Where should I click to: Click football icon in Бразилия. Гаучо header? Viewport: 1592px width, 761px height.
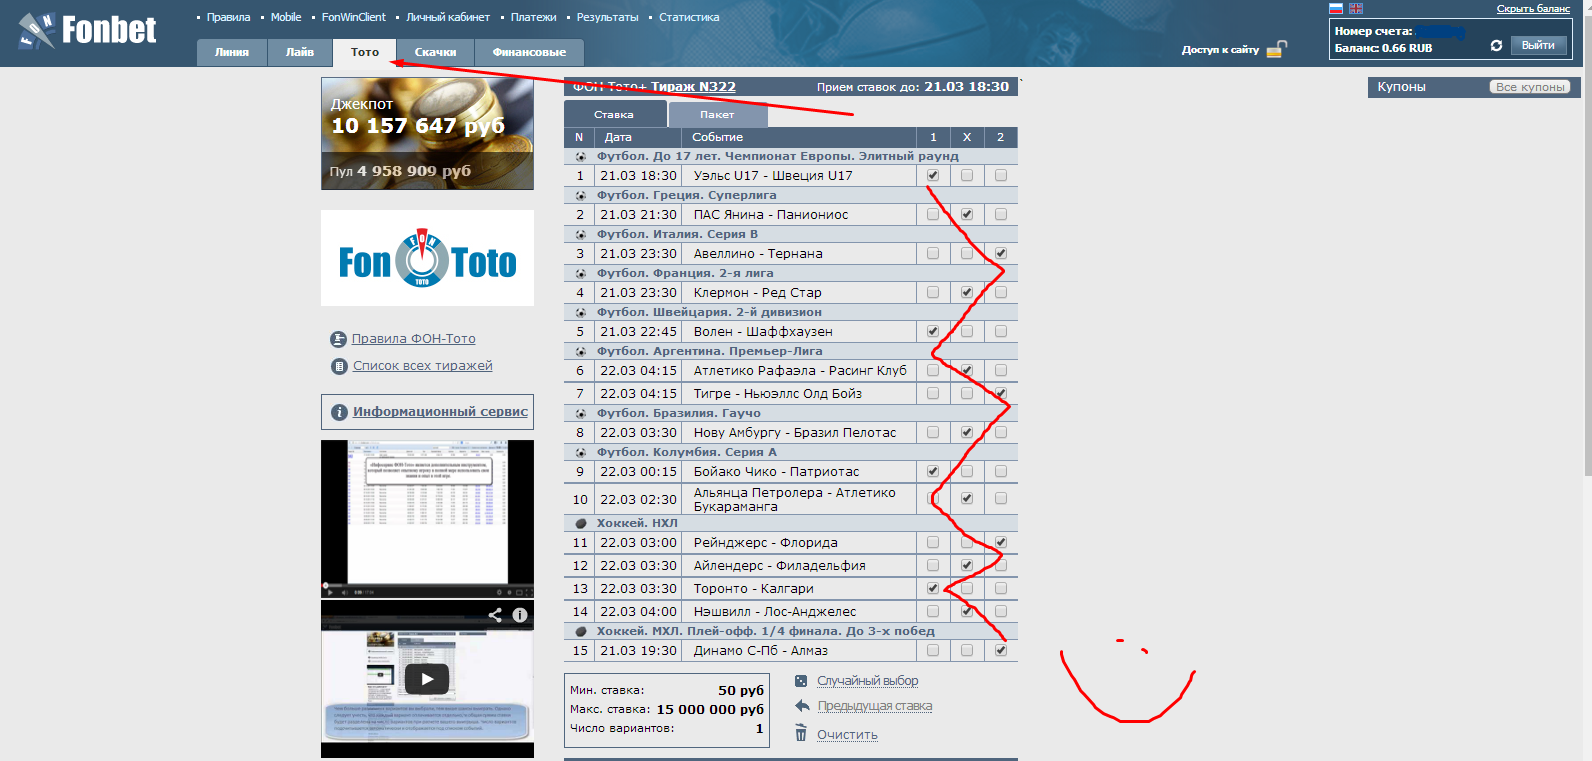[581, 413]
